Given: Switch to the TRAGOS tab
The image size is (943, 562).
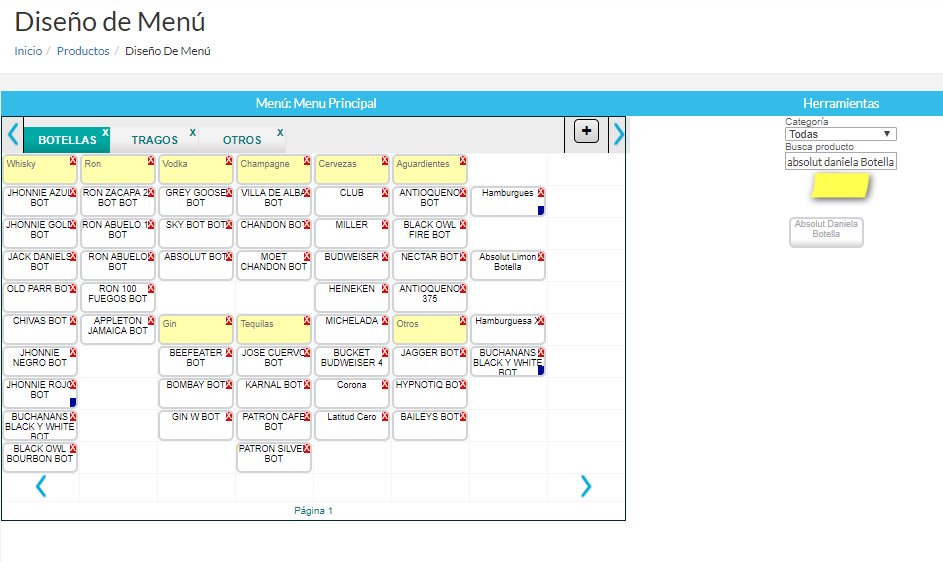Looking at the screenshot, I should 154,140.
